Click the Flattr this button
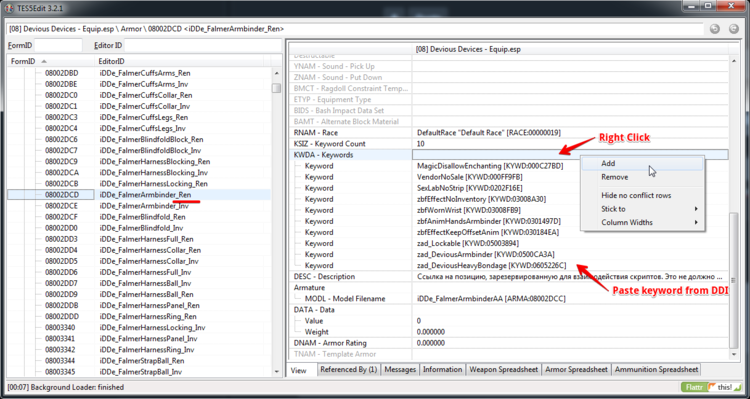 point(710,387)
